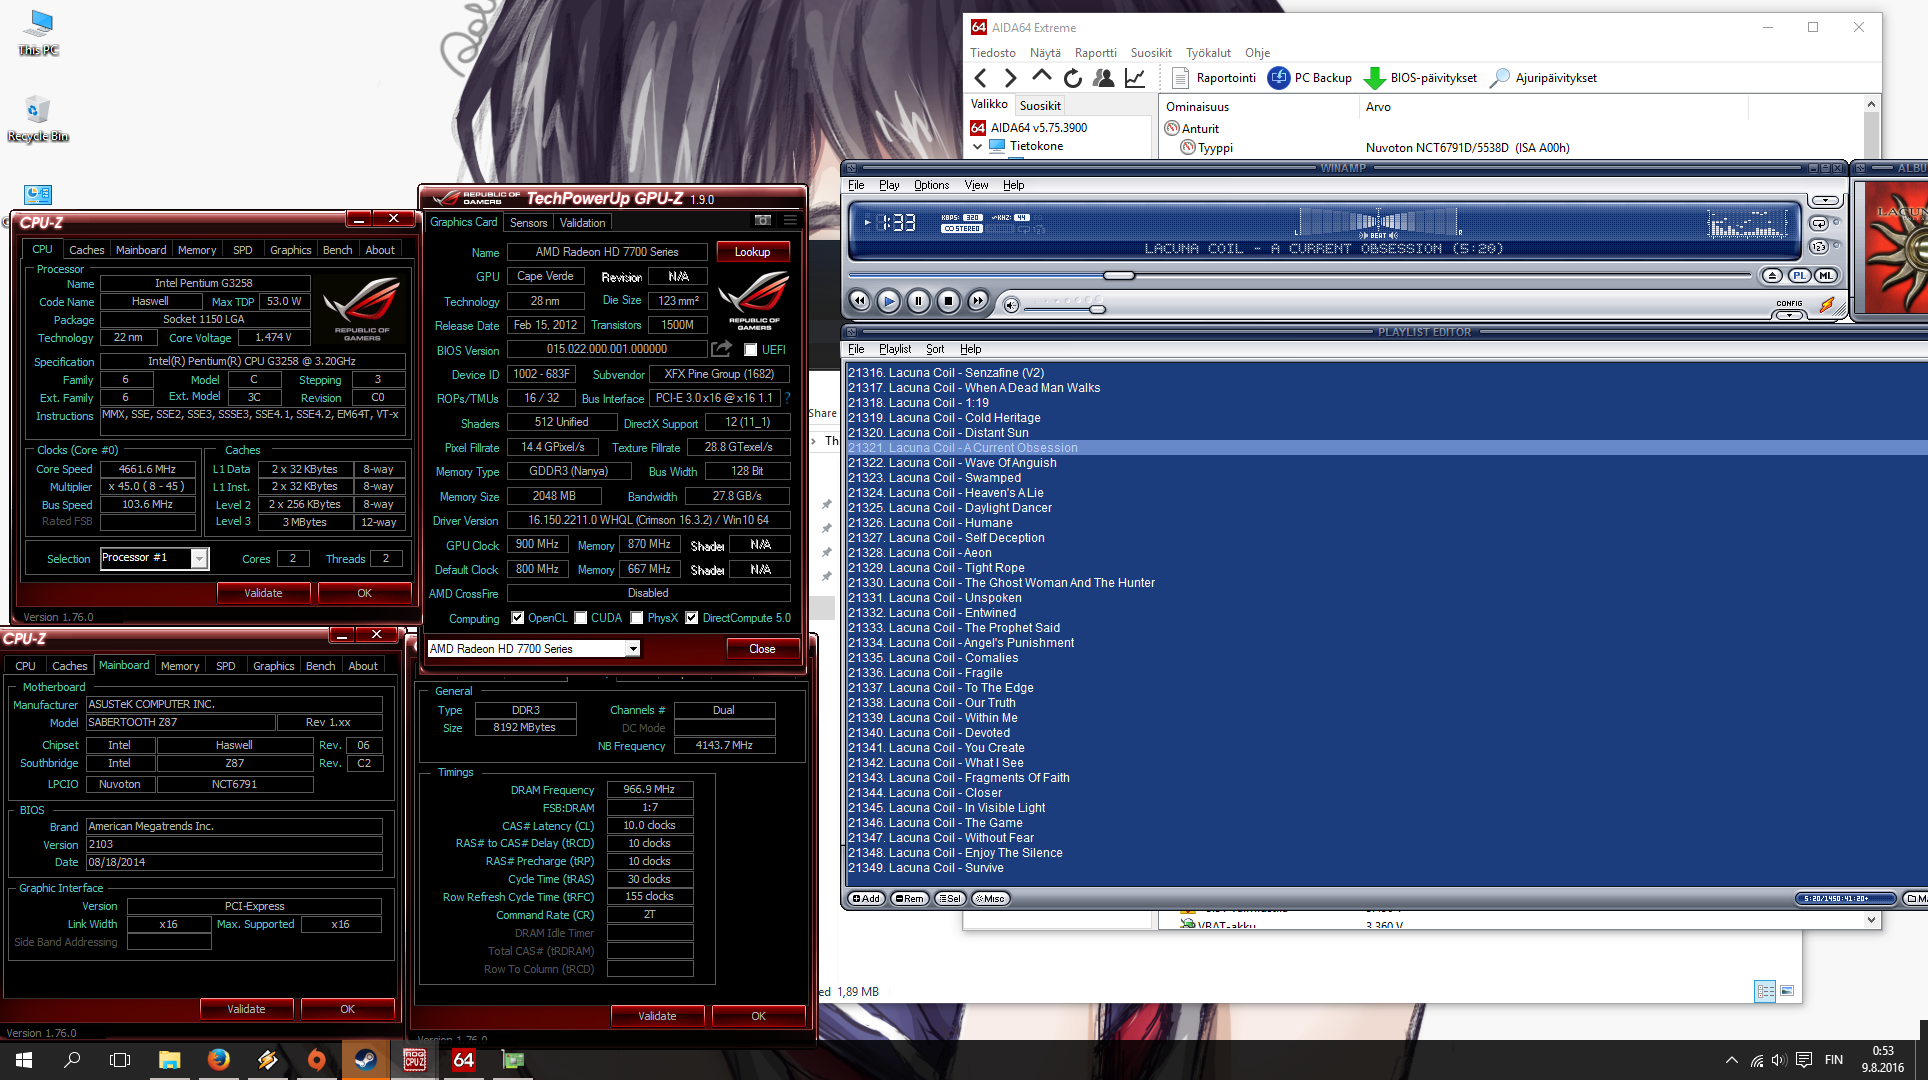Toggle the UEFI checkbox in GPU-Z
The height and width of the screenshot is (1080, 1928).
click(x=750, y=350)
